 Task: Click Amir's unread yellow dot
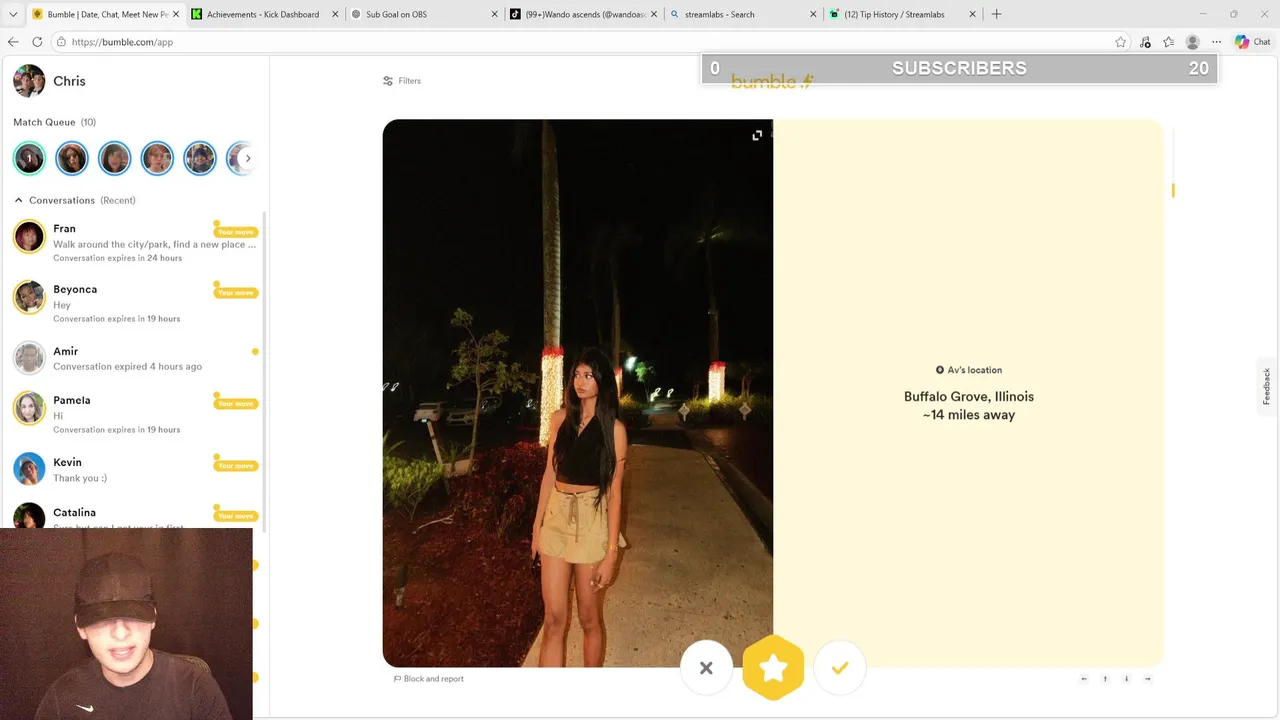coord(255,351)
